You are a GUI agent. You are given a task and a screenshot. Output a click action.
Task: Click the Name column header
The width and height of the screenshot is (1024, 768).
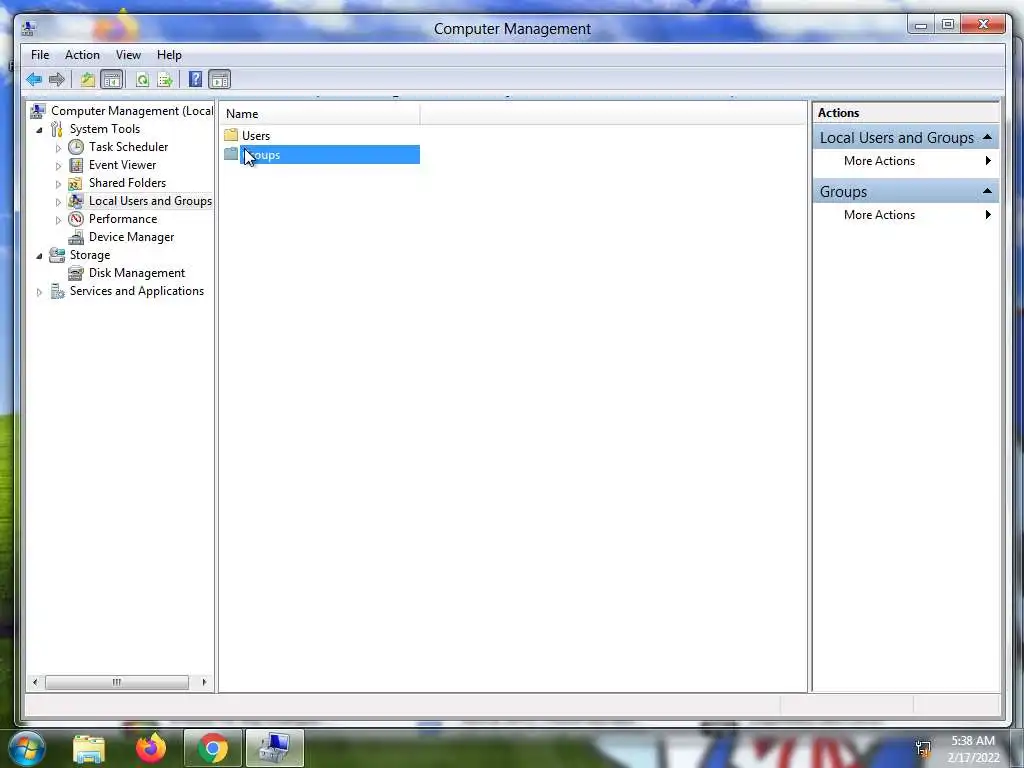(320, 114)
